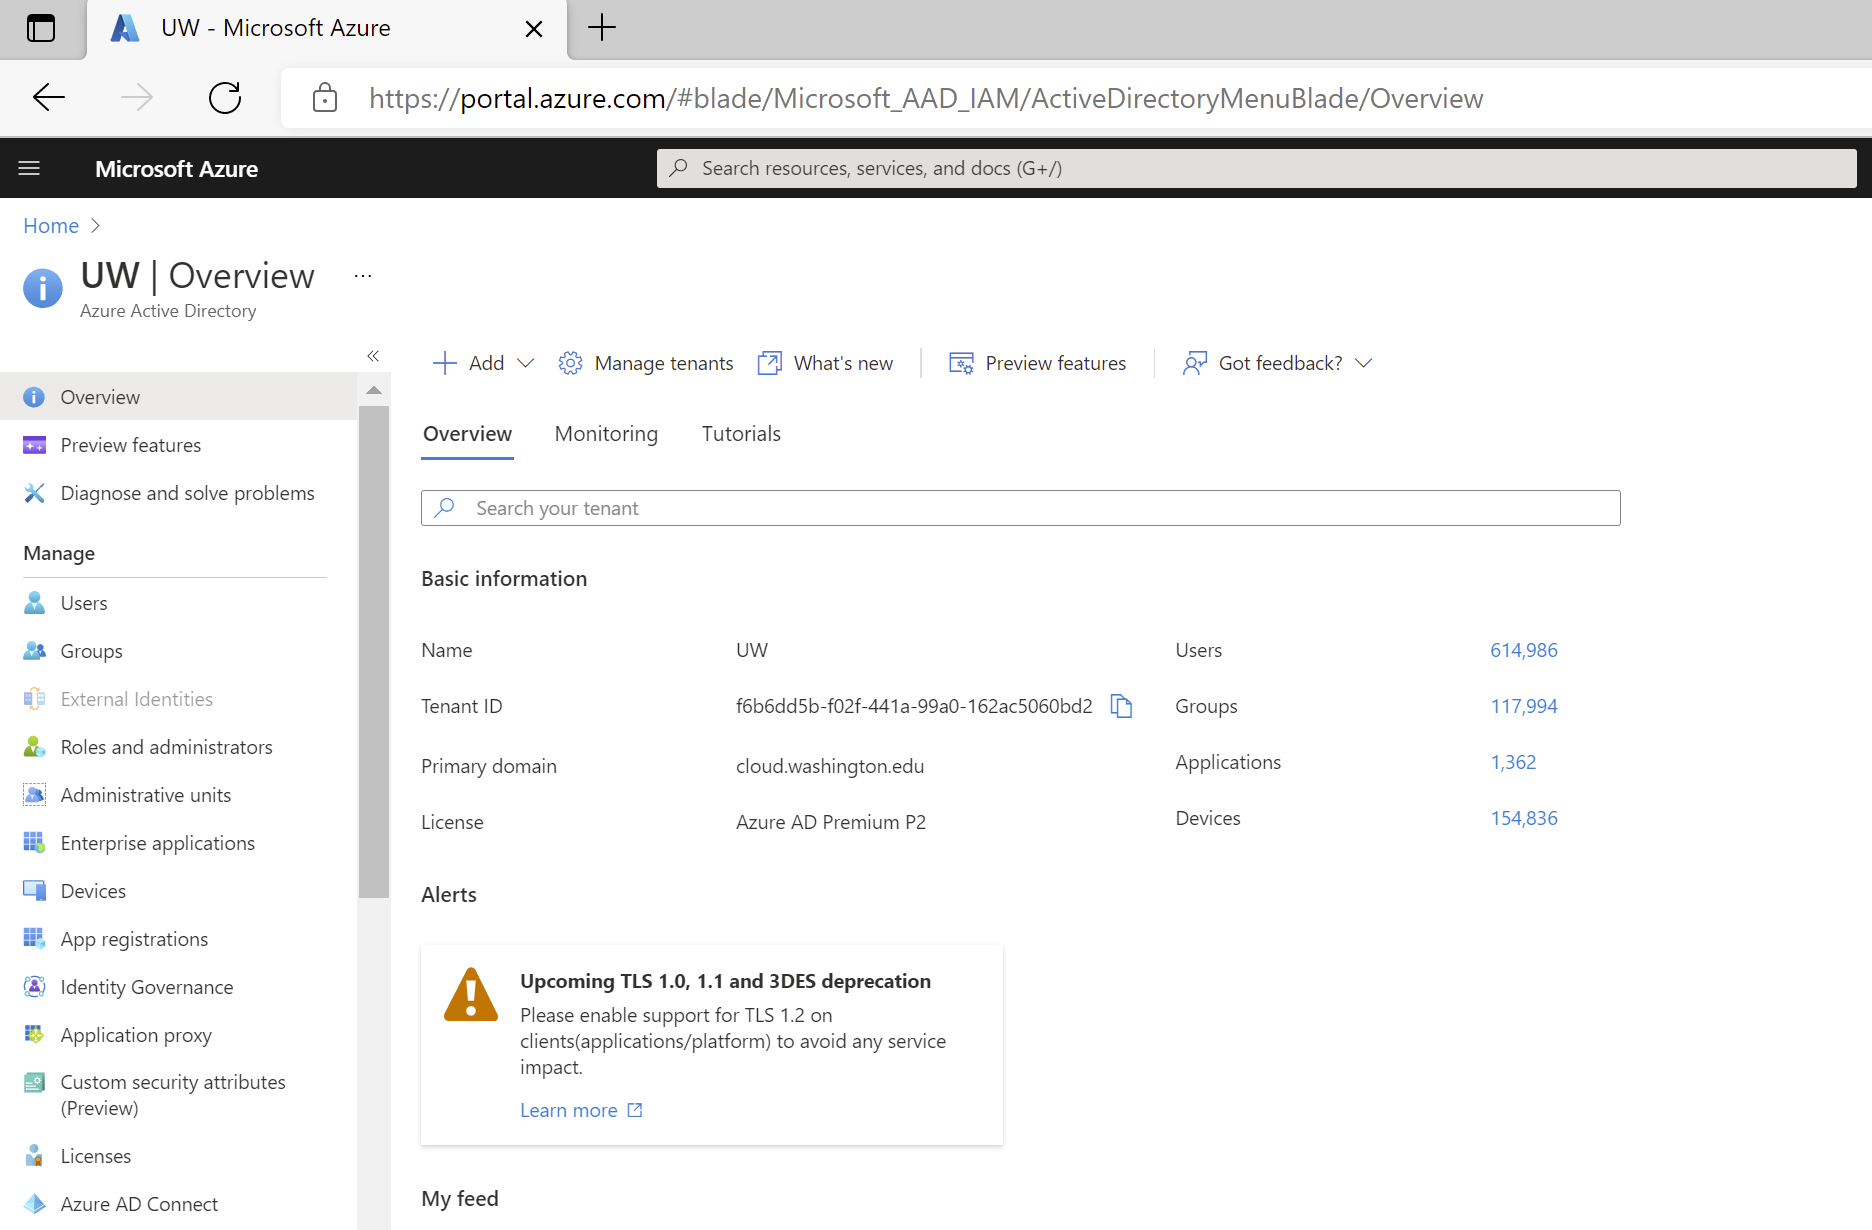The image size is (1872, 1230).
Task: Open the Groups count 117,994
Action: pyautogui.click(x=1524, y=706)
